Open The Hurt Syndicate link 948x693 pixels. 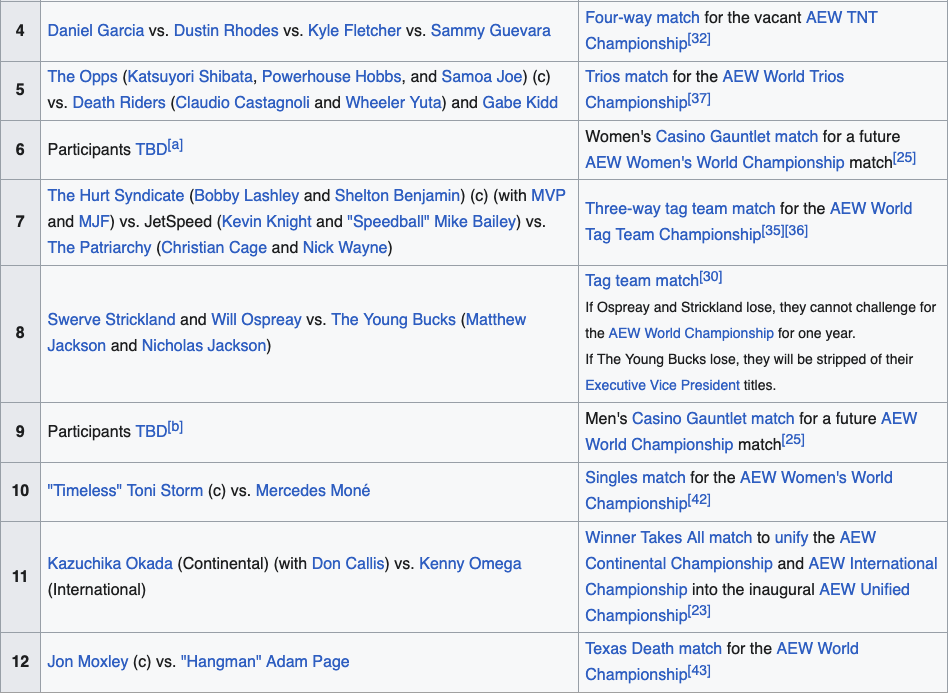pyautogui.click(x=115, y=196)
